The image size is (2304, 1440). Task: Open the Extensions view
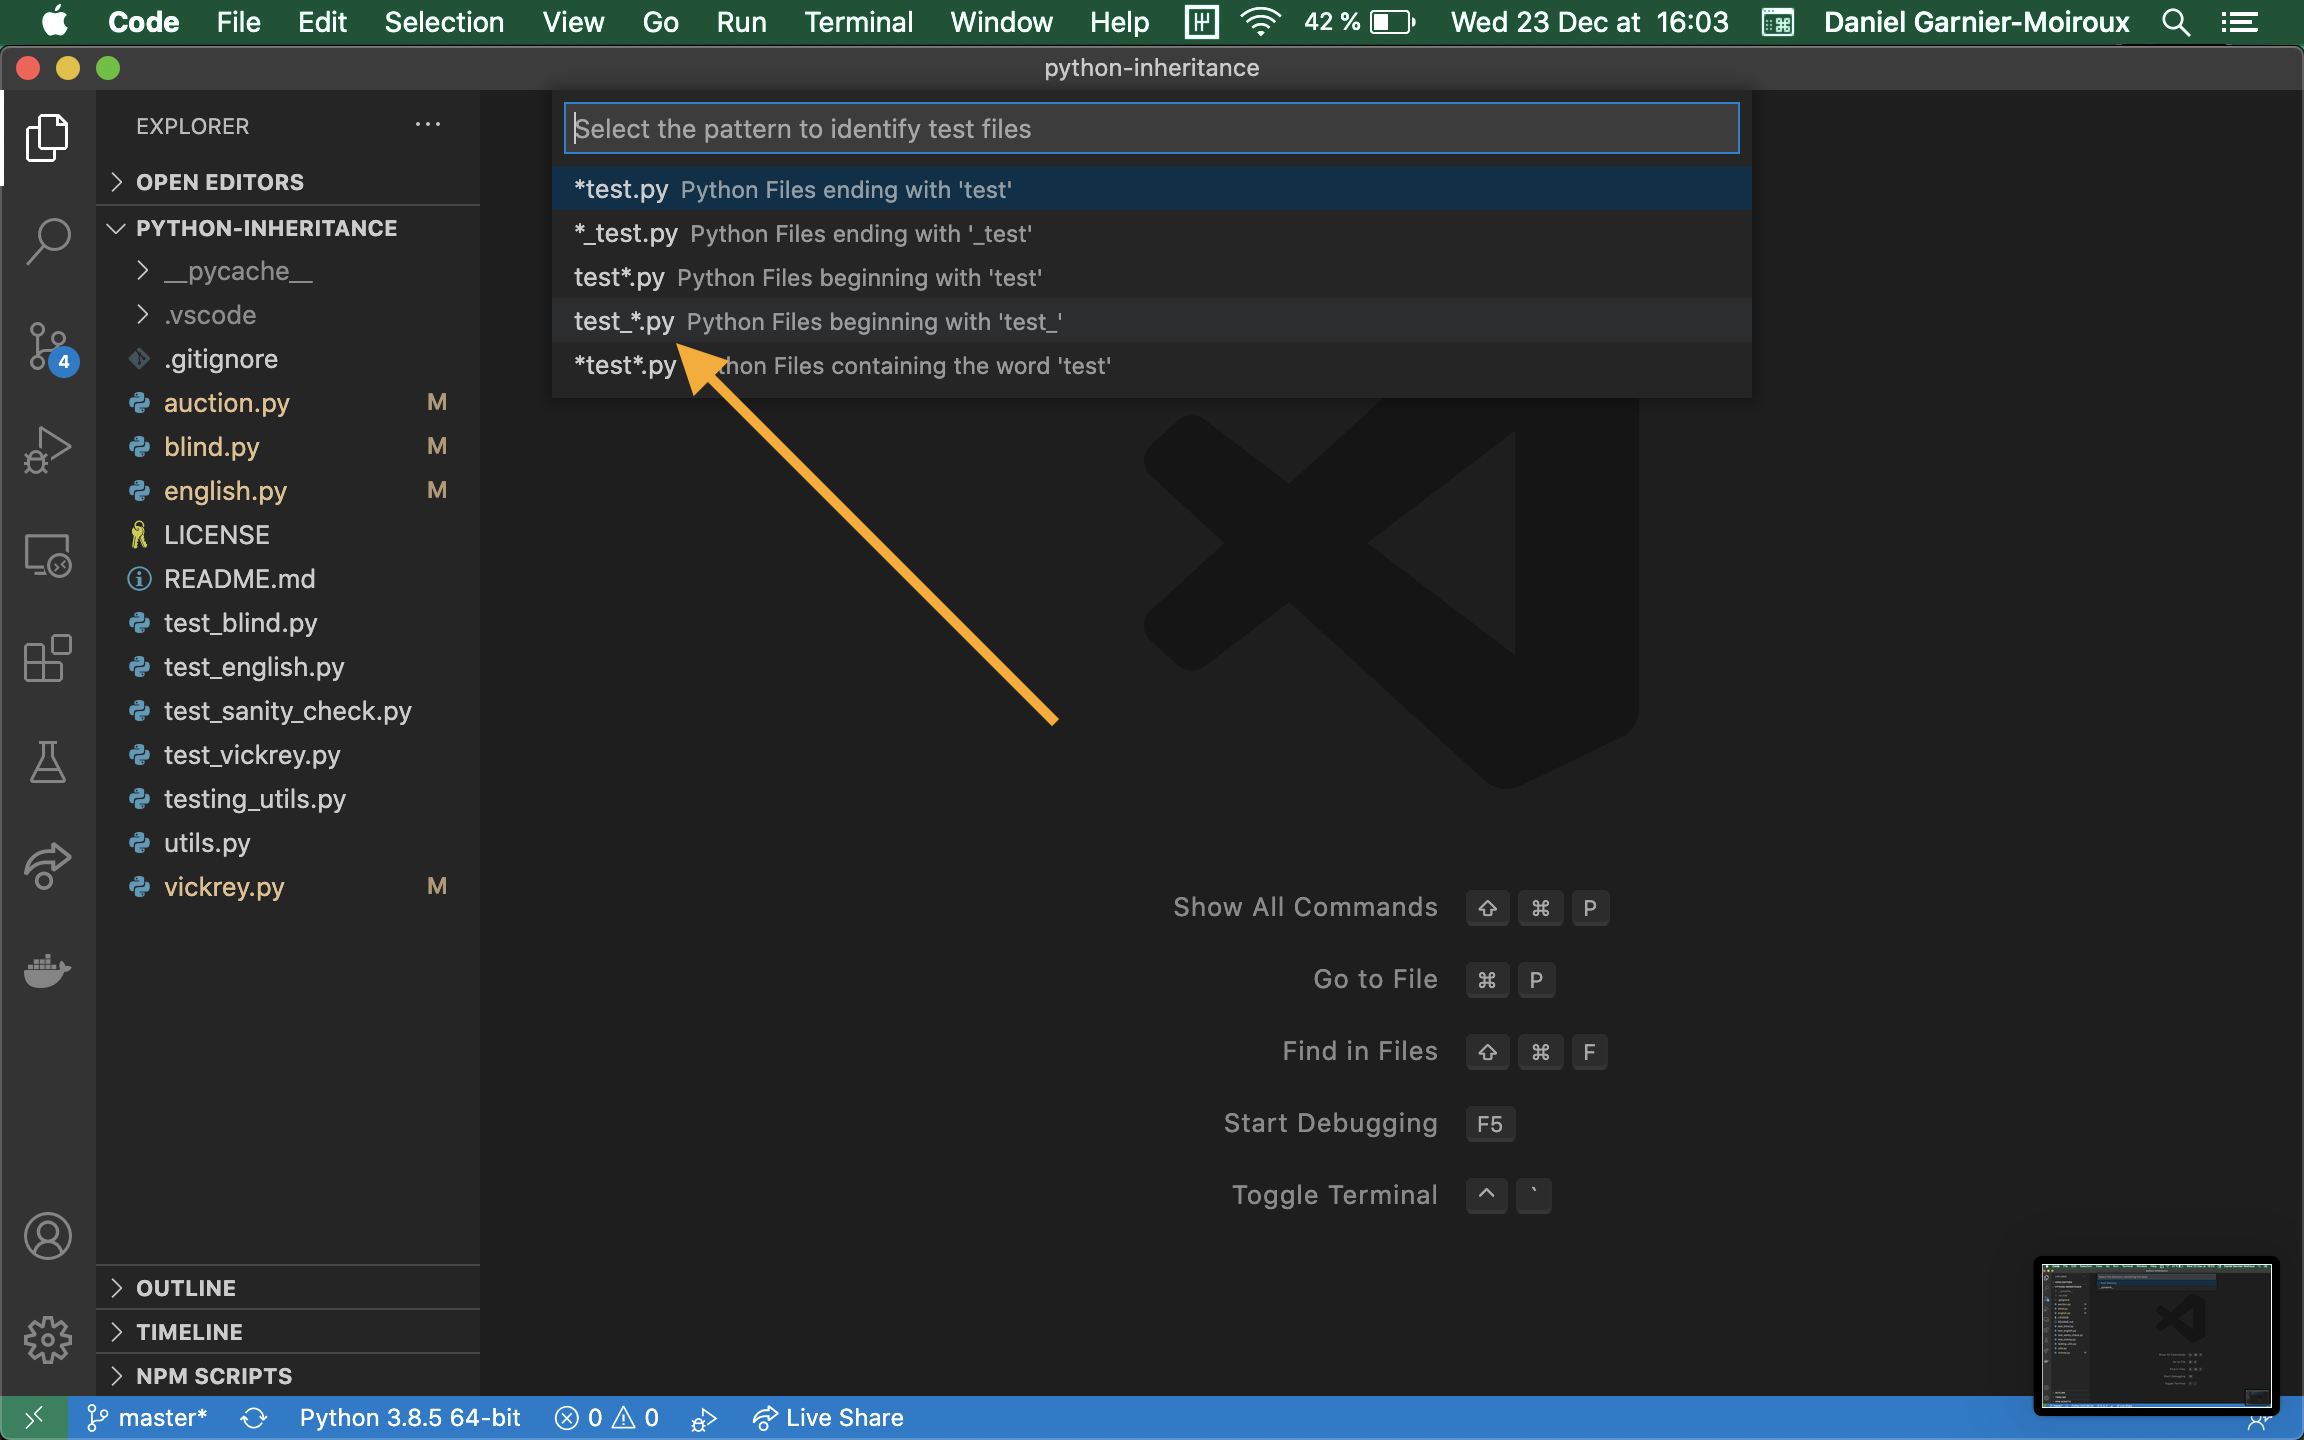tap(47, 658)
